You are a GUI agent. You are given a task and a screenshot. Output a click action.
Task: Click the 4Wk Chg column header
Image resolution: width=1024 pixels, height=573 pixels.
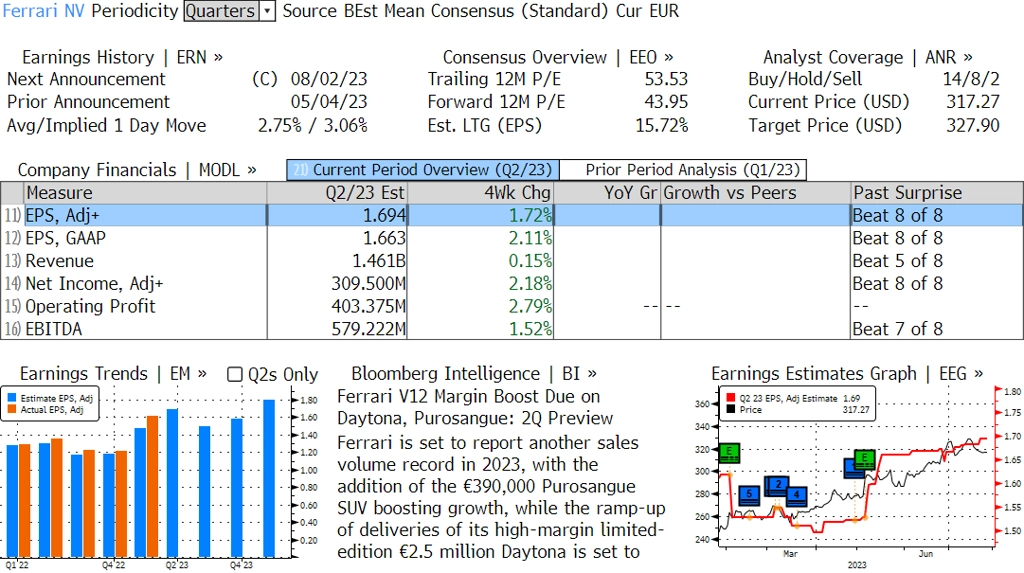(x=480, y=193)
